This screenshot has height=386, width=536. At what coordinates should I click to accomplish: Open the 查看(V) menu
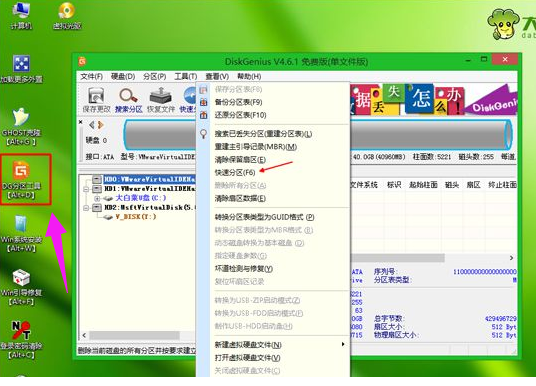click(x=217, y=77)
